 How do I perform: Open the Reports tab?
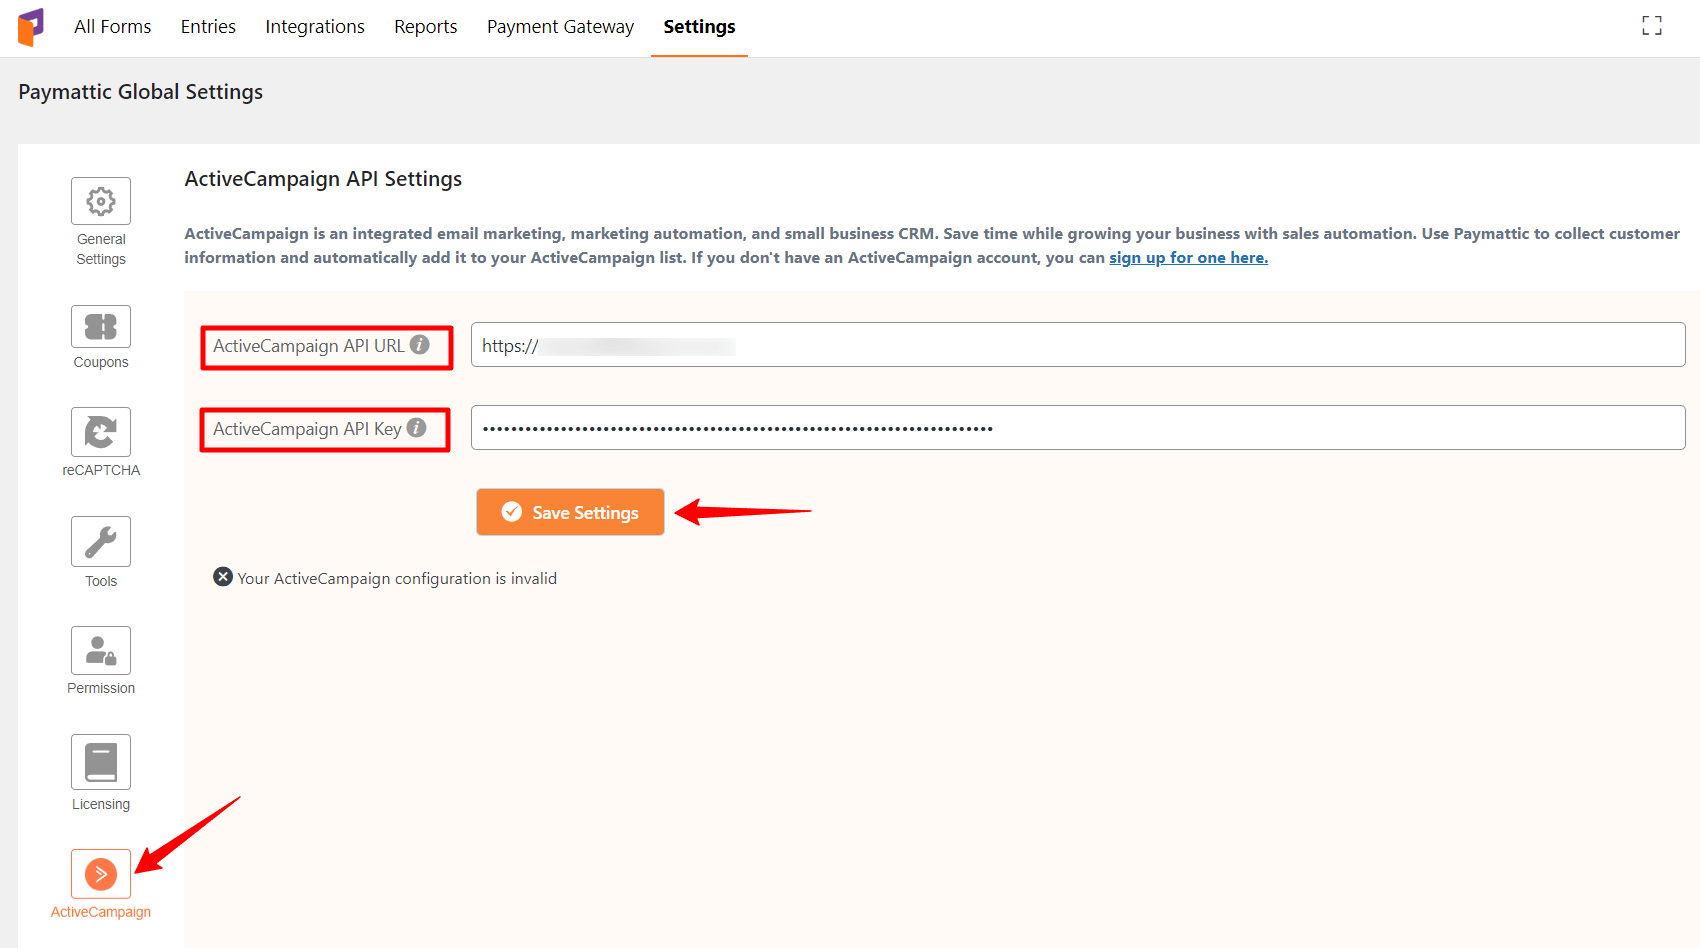coord(426,27)
